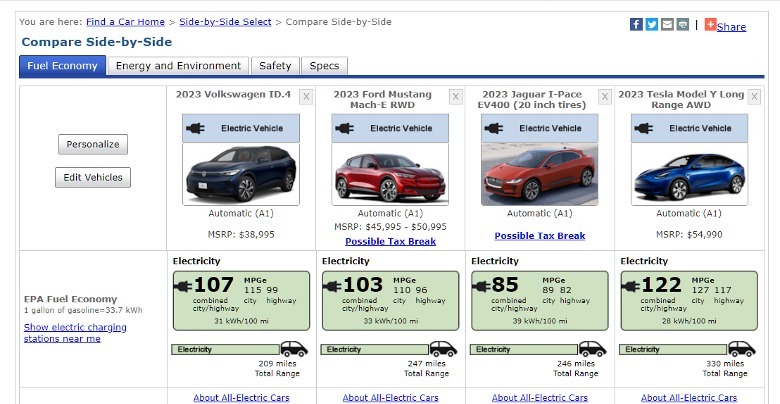The width and height of the screenshot is (780, 404).
Task: Click the blue Volkswagen ID.4 photo
Action: point(241,174)
